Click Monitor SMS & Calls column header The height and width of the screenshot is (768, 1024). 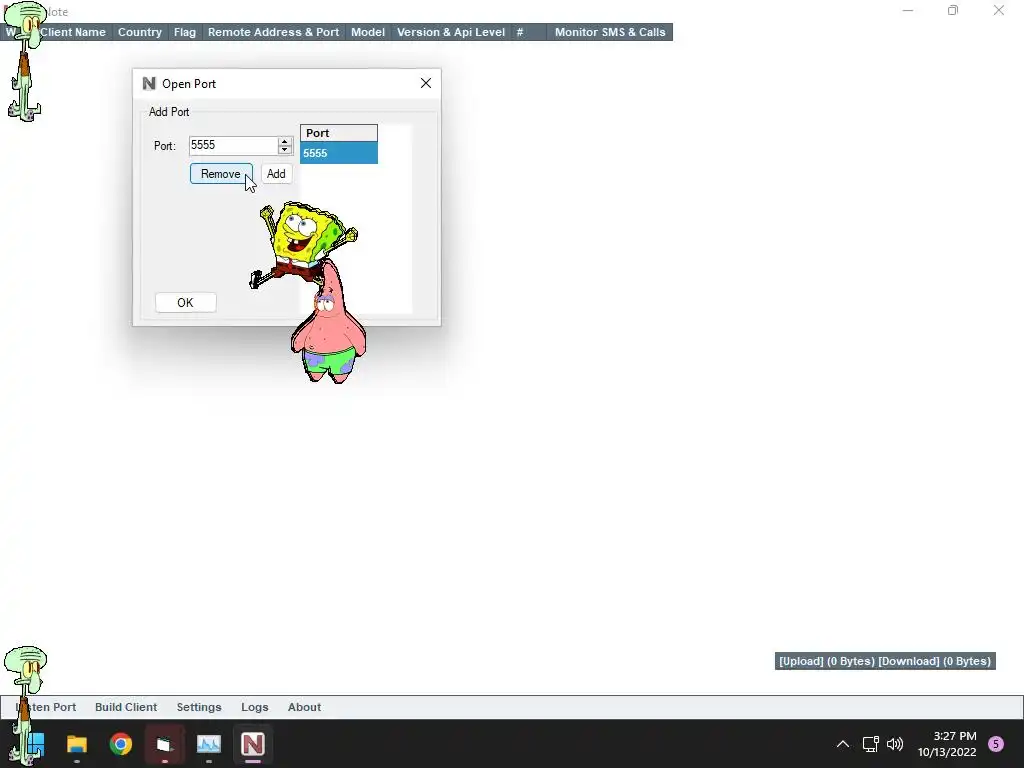click(610, 32)
